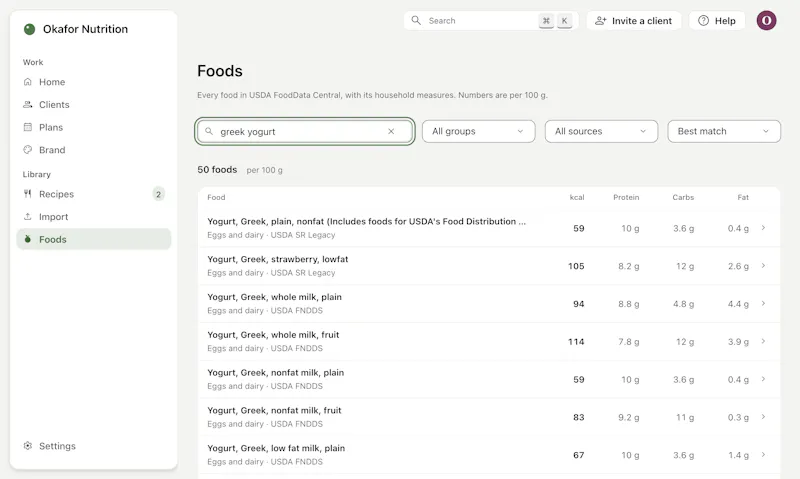The height and width of the screenshot is (479, 800).
Task: Click the 114 kcal value for whole milk fruit
Action: point(576,341)
